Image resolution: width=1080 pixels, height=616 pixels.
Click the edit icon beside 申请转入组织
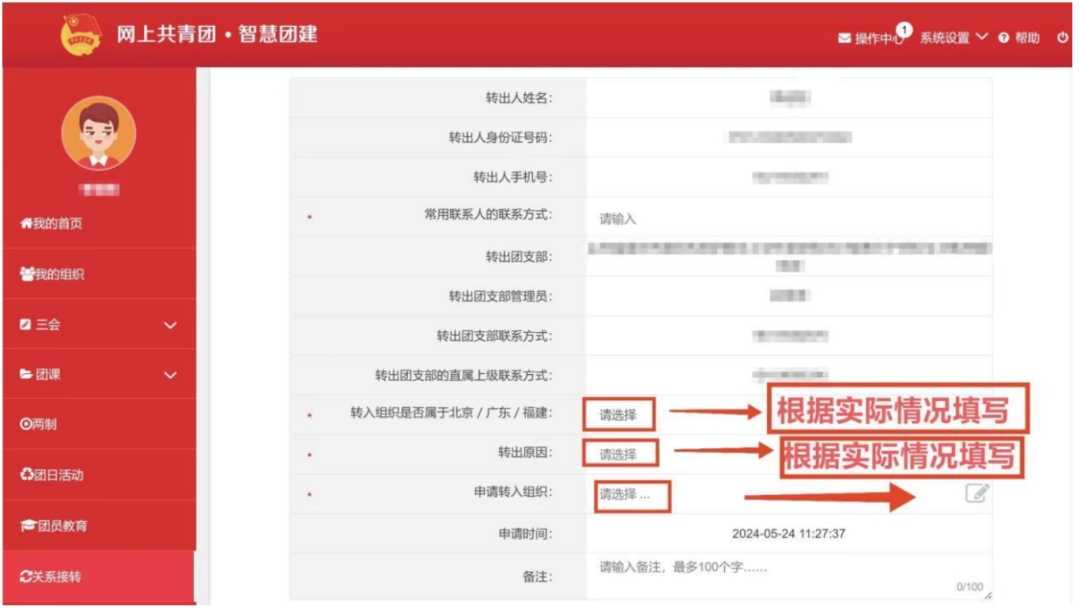pyautogui.click(x=976, y=493)
